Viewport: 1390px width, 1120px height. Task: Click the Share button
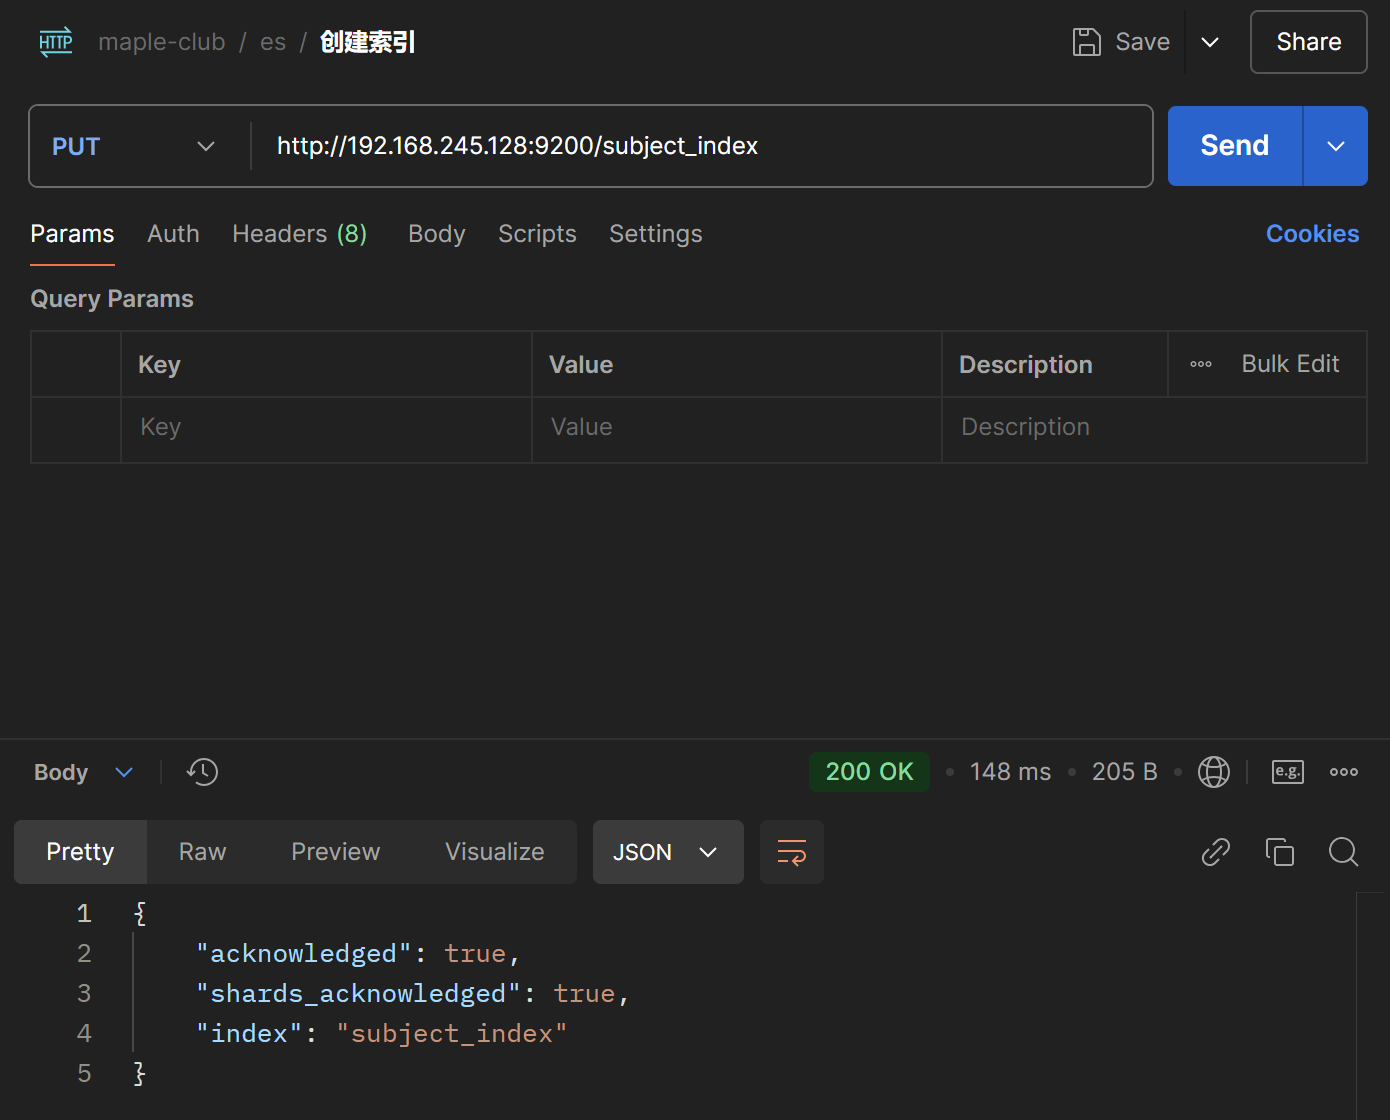point(1309,42)
